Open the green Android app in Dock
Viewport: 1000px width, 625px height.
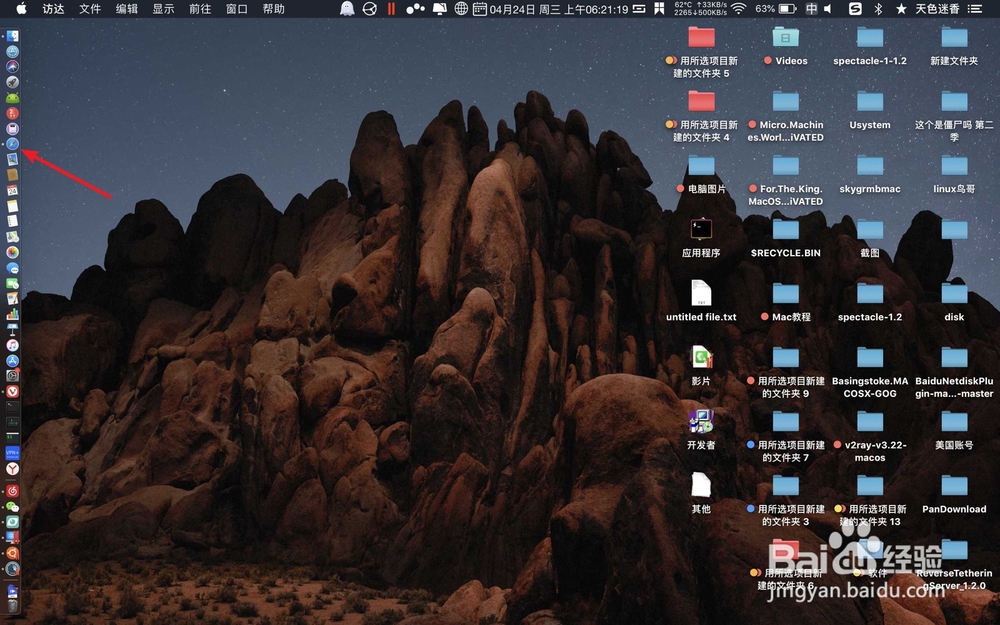(12, 98)
